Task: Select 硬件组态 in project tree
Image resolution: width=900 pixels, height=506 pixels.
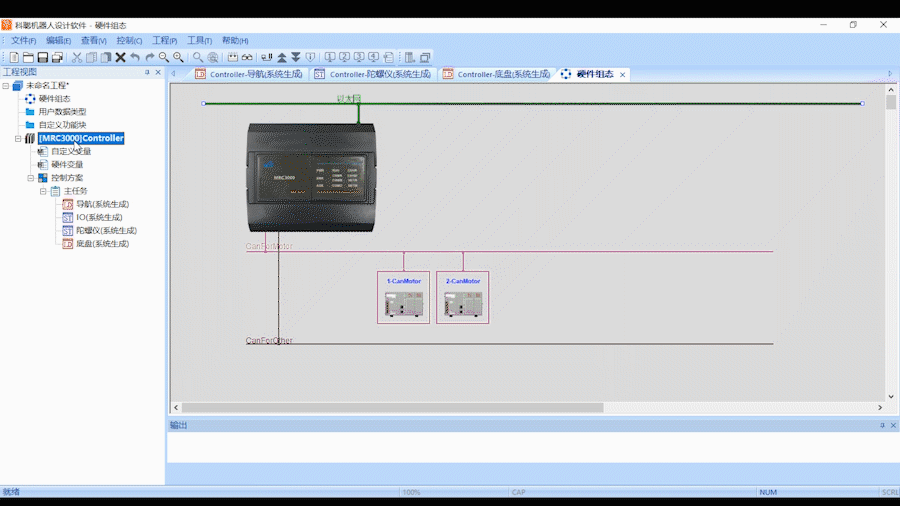Action: pyautogui.click(x=55, y=99)
